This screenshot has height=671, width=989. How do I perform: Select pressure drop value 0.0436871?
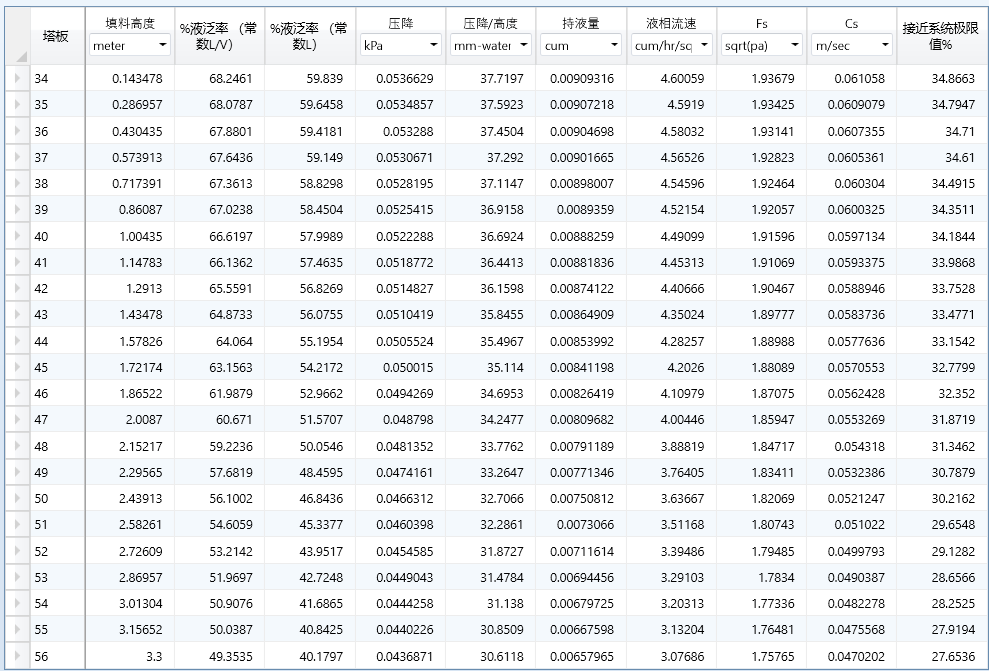[405, 656]
